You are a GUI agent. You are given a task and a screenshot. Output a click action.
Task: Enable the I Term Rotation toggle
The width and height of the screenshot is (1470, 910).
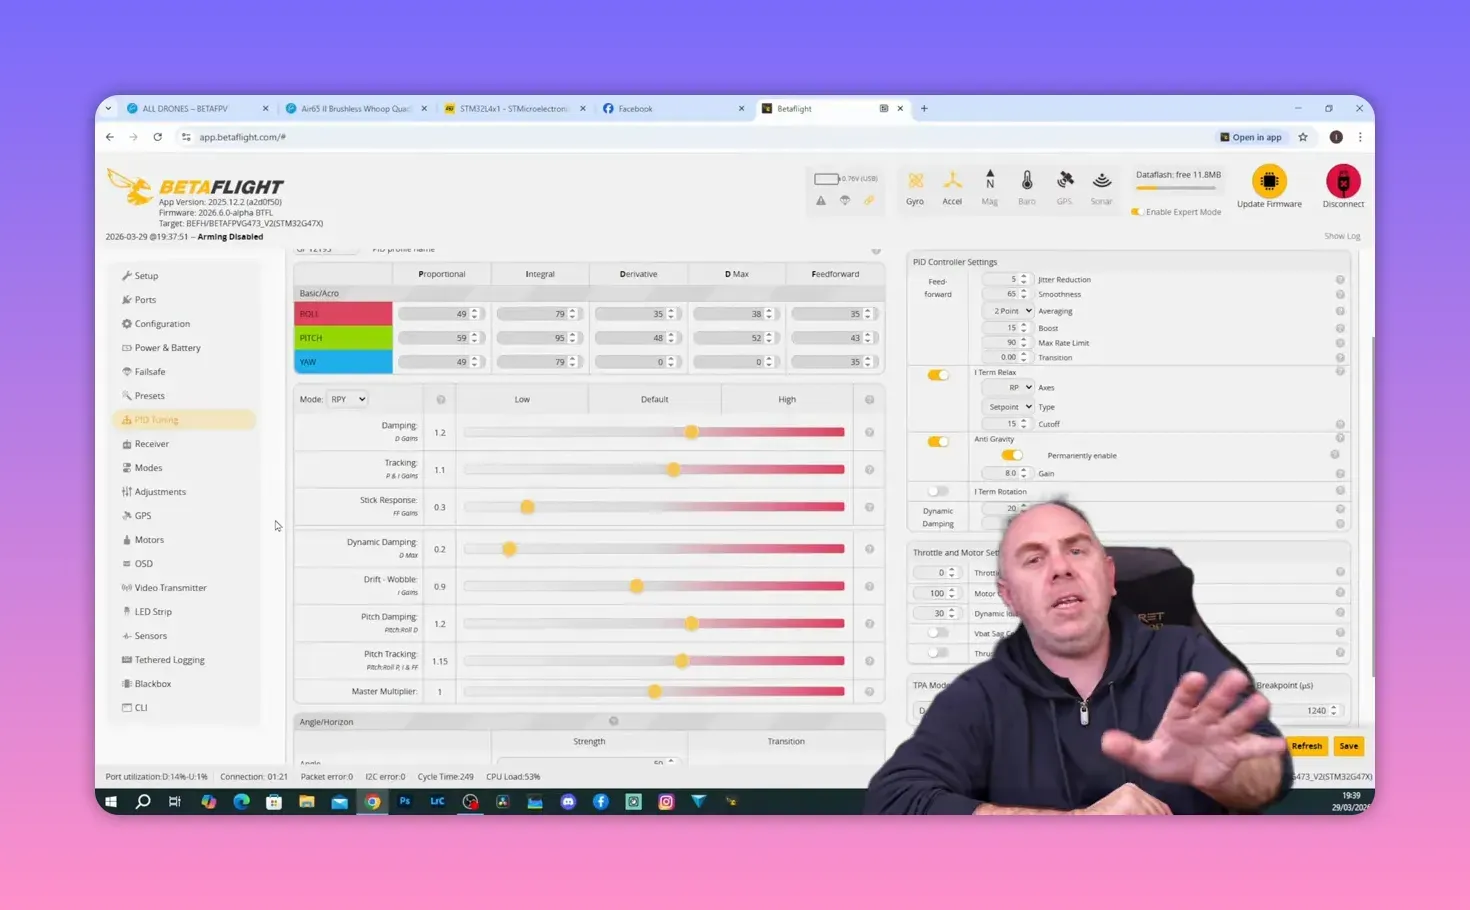pos(938,491)
